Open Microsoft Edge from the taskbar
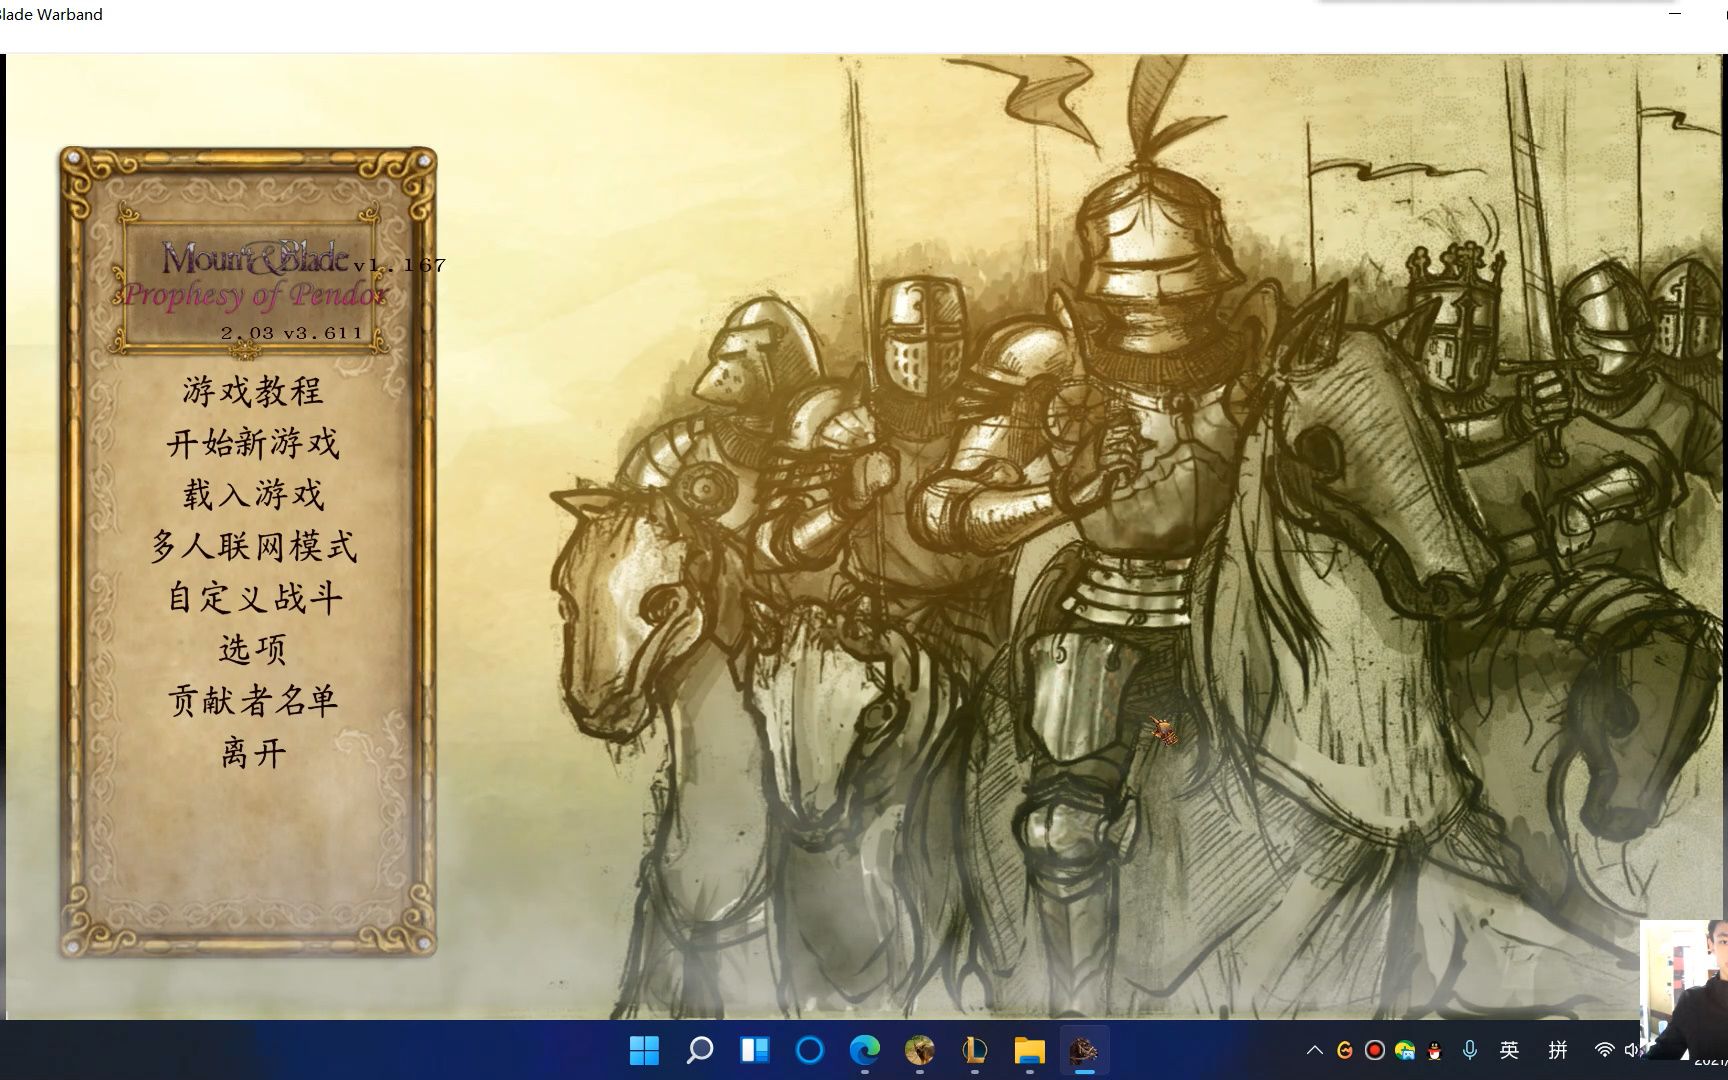The image size is (1728, 1080). pos(864,1050)
